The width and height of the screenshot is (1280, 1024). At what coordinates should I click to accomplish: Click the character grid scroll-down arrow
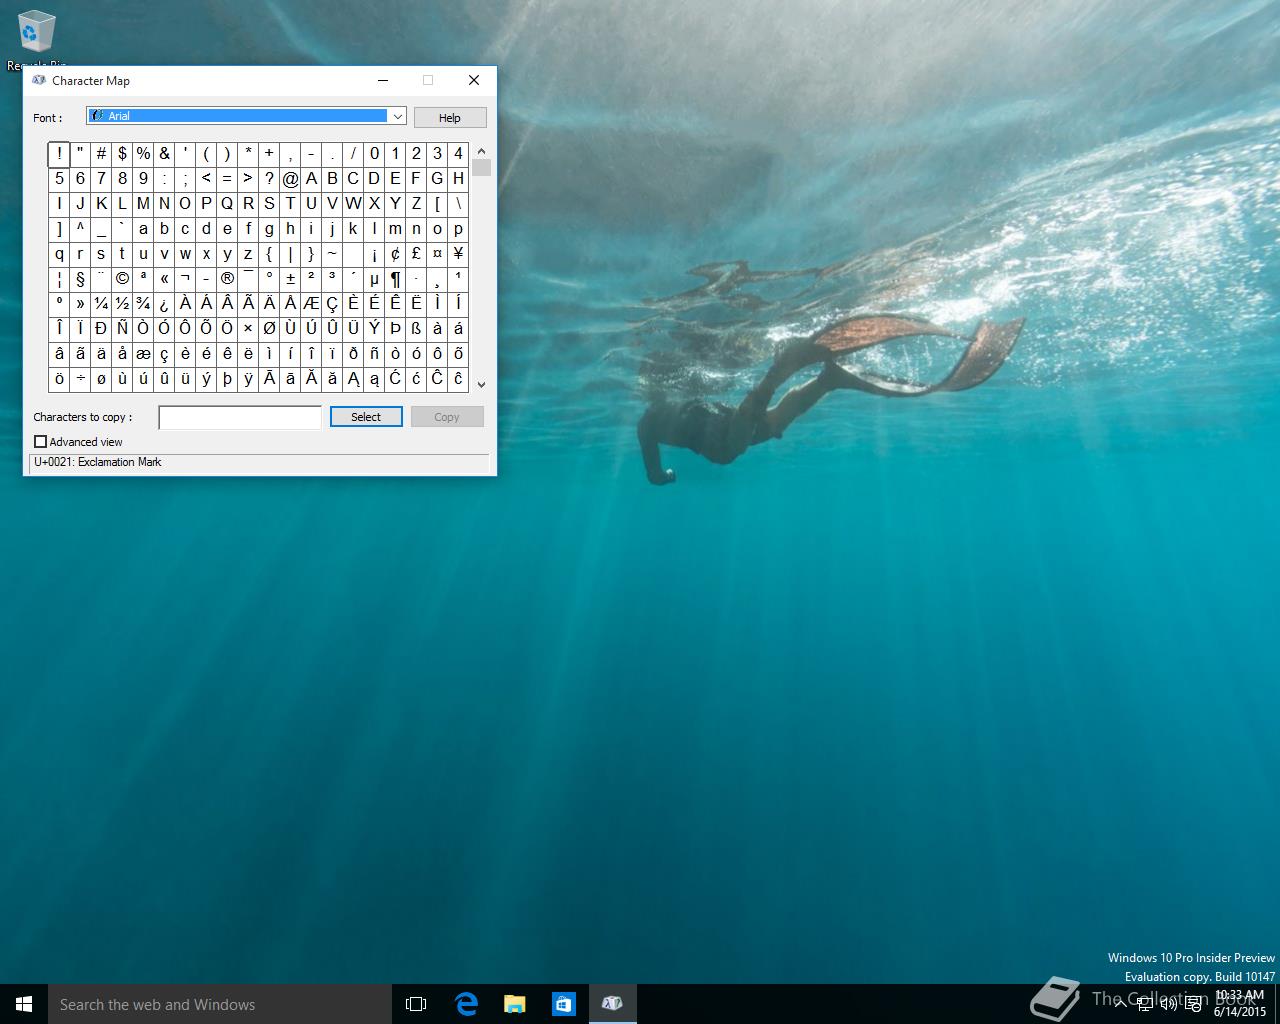pos(481,384)
